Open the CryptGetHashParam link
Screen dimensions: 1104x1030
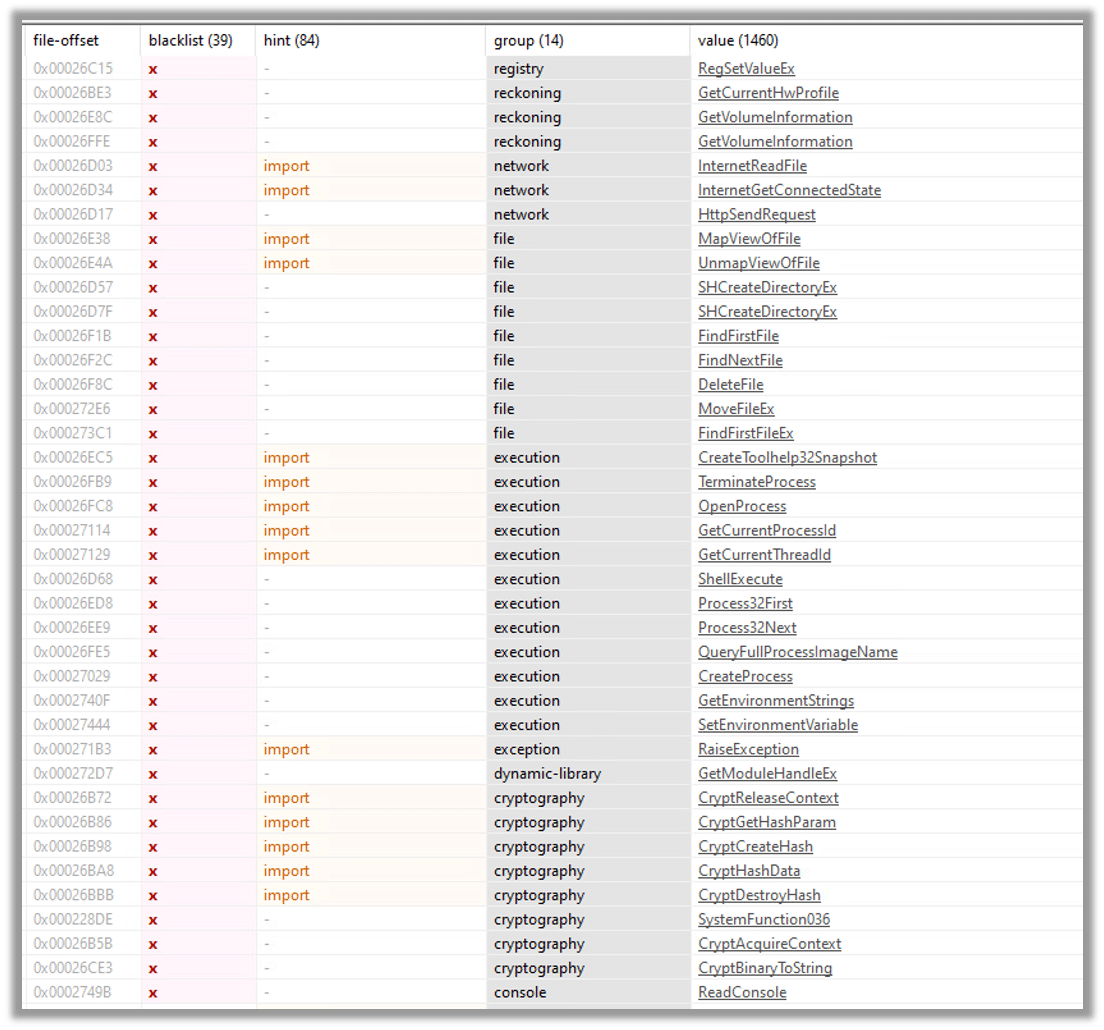click(x=767, y=822)
